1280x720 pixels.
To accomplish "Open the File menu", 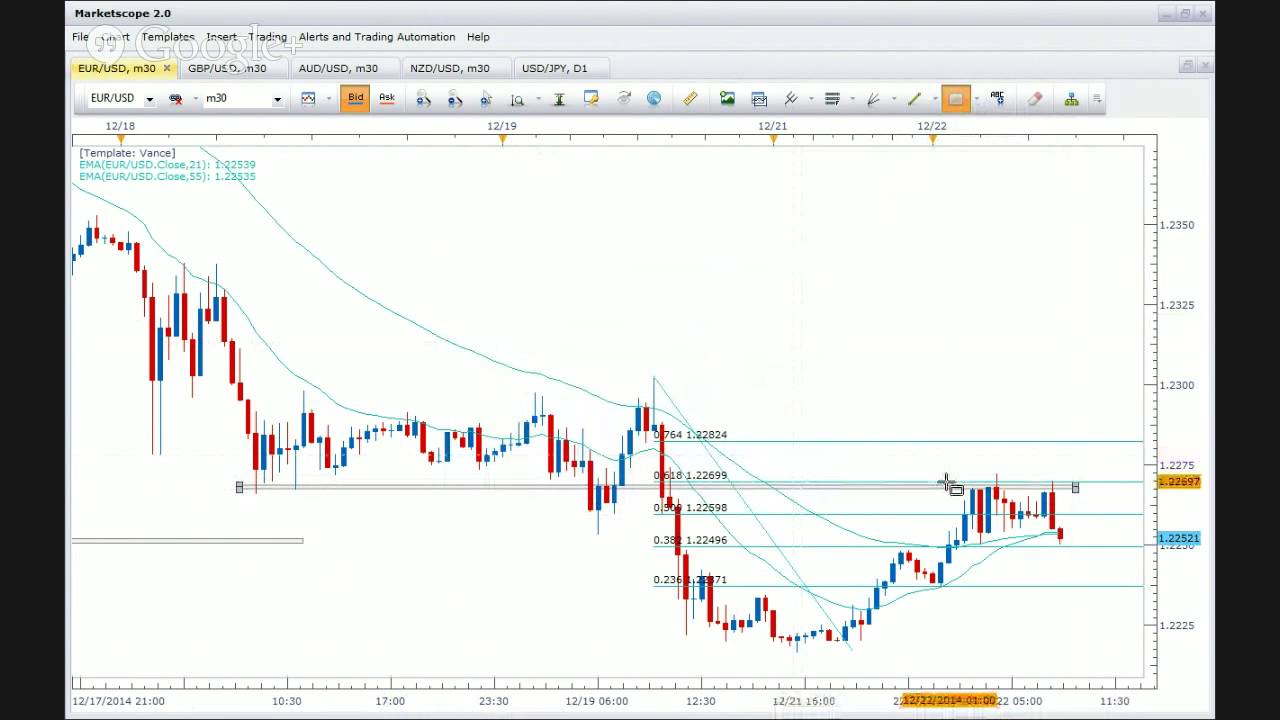I will (80, 37).
